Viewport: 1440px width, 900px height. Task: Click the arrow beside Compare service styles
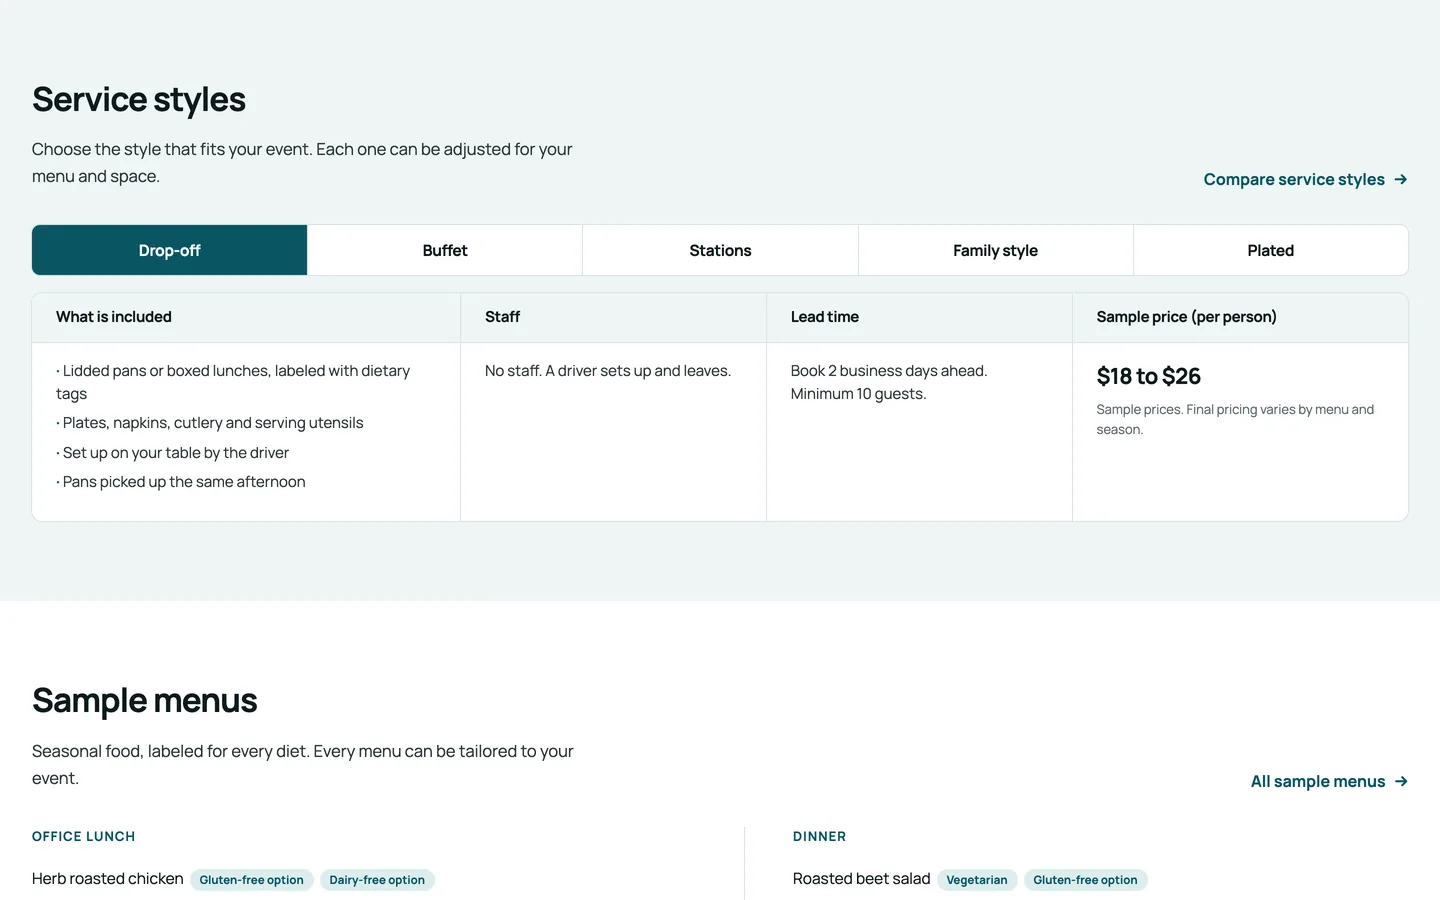coord(1400,180)
